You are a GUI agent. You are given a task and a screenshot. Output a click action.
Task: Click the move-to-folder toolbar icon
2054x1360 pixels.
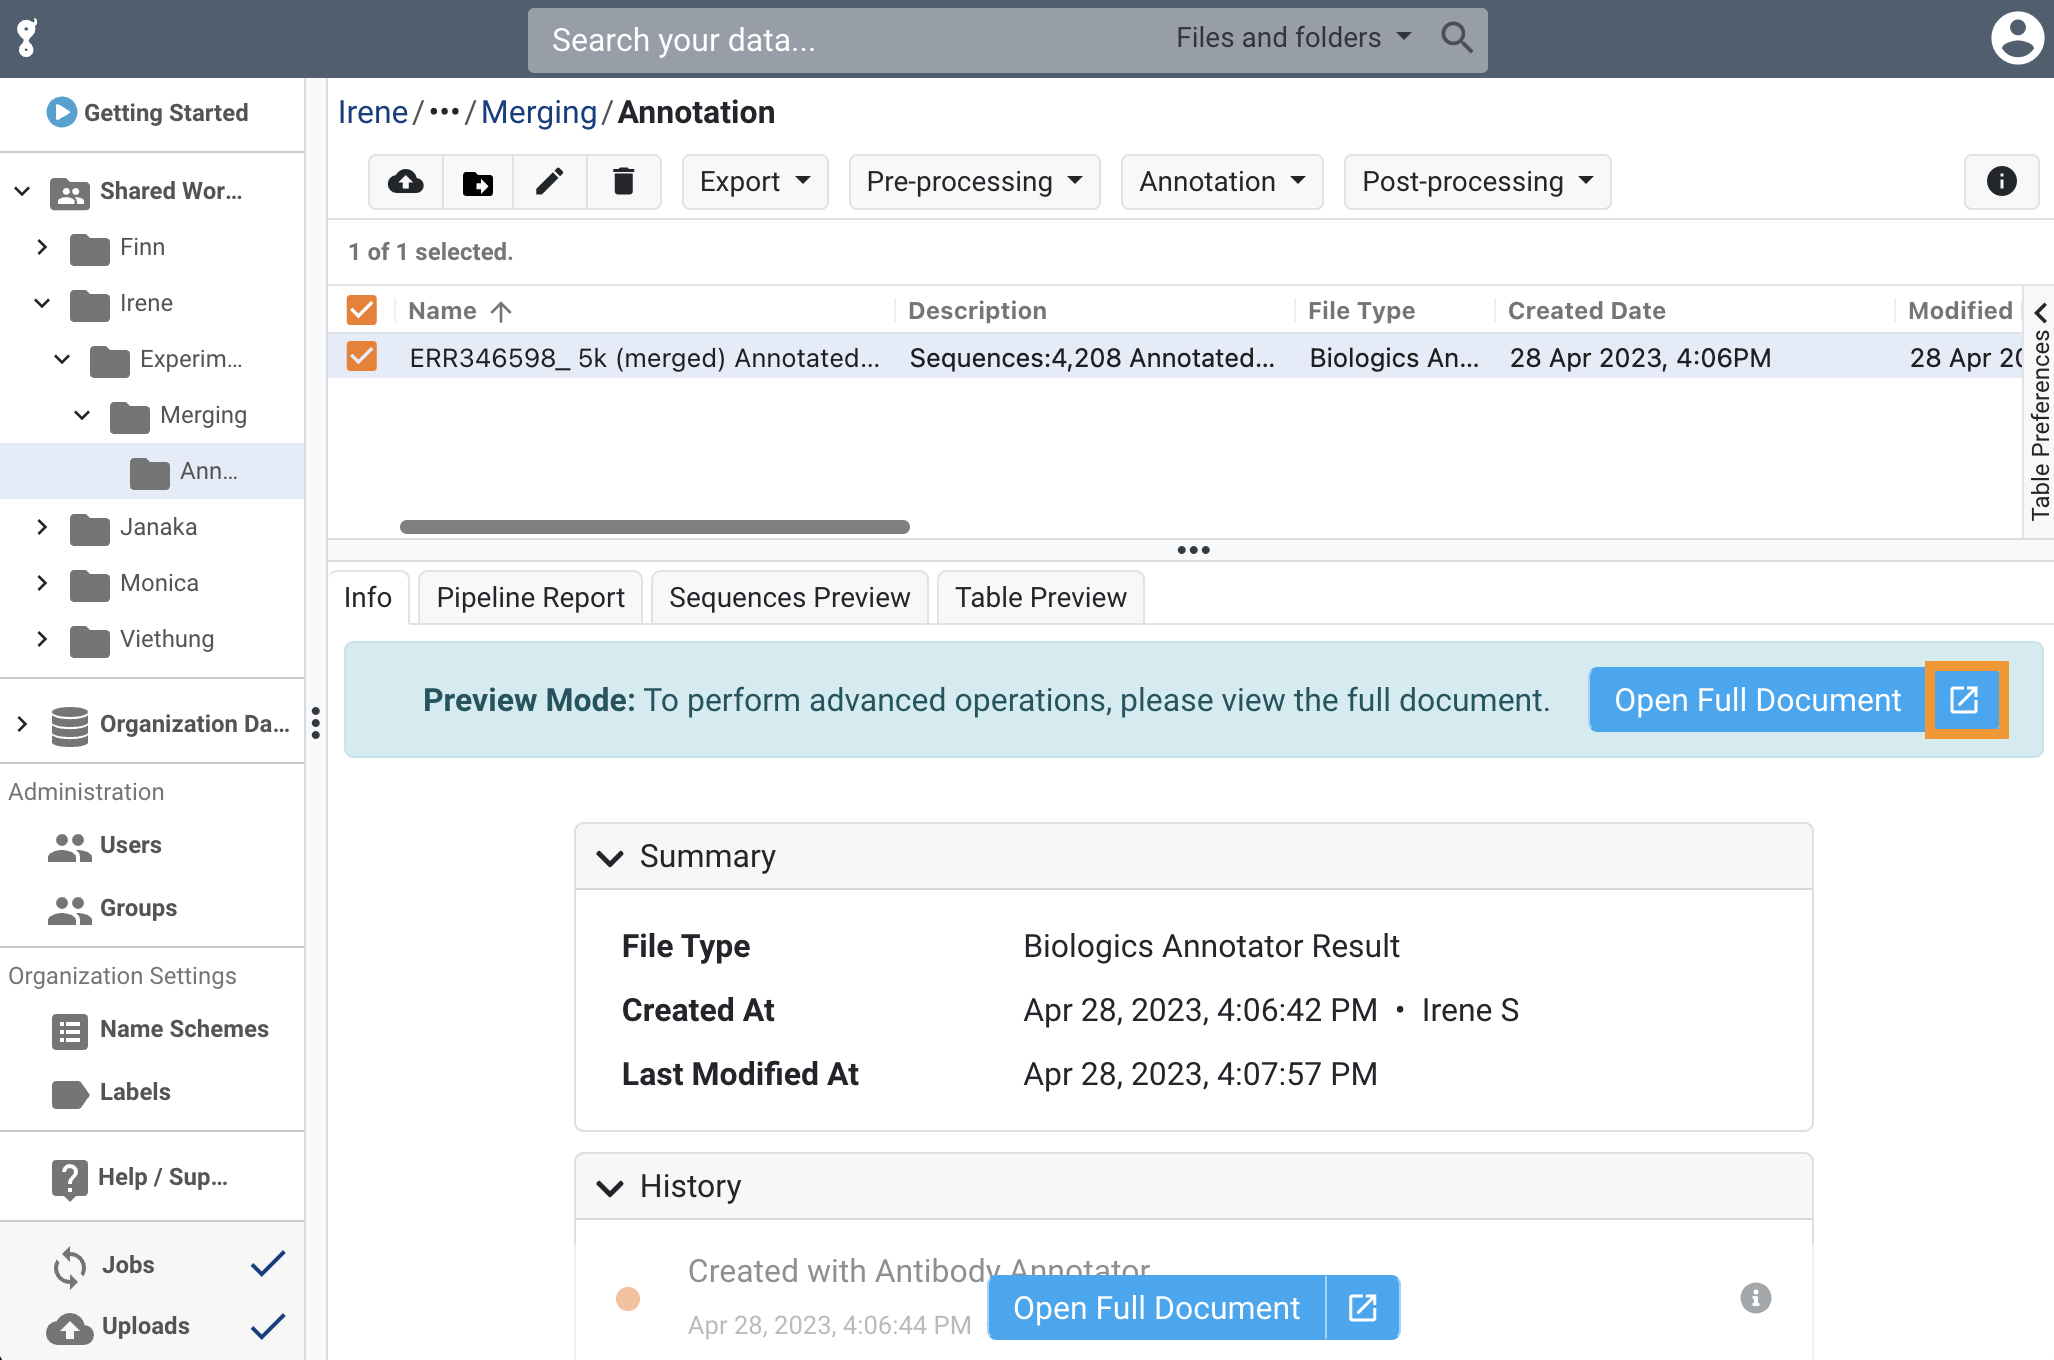coord(478,182)
